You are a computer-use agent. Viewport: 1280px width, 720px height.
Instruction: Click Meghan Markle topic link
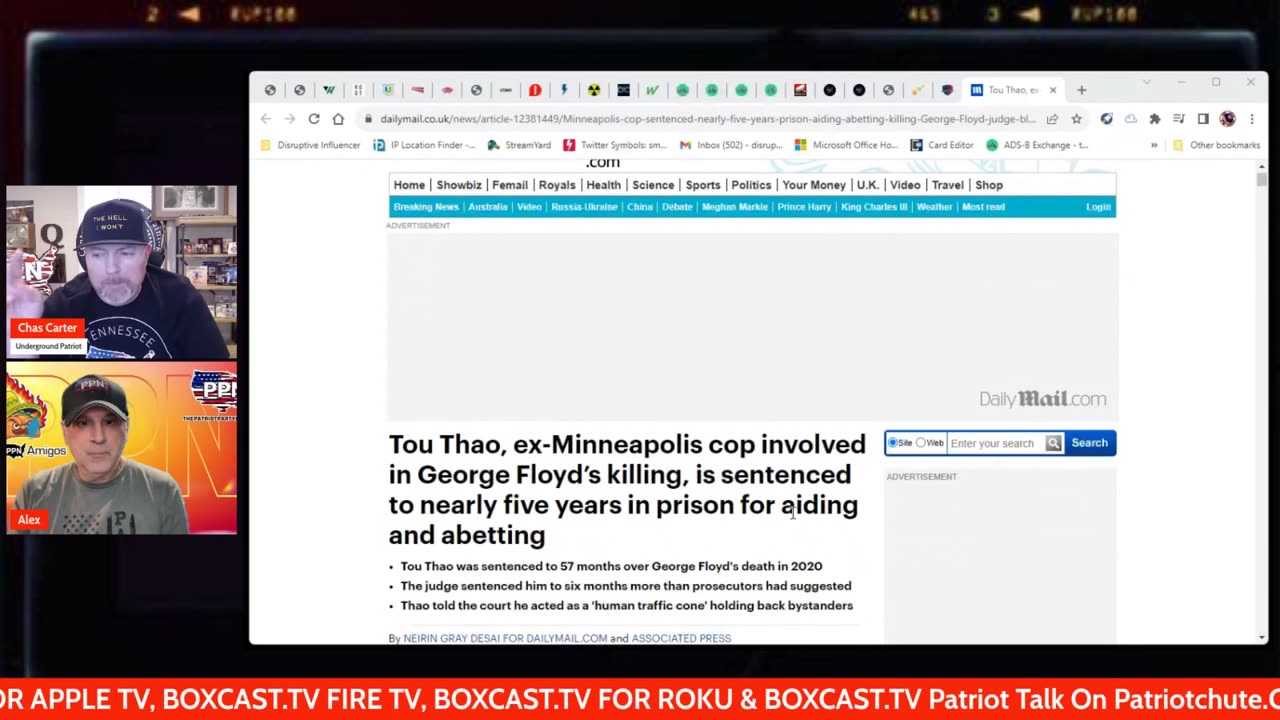tap(735, 207)
